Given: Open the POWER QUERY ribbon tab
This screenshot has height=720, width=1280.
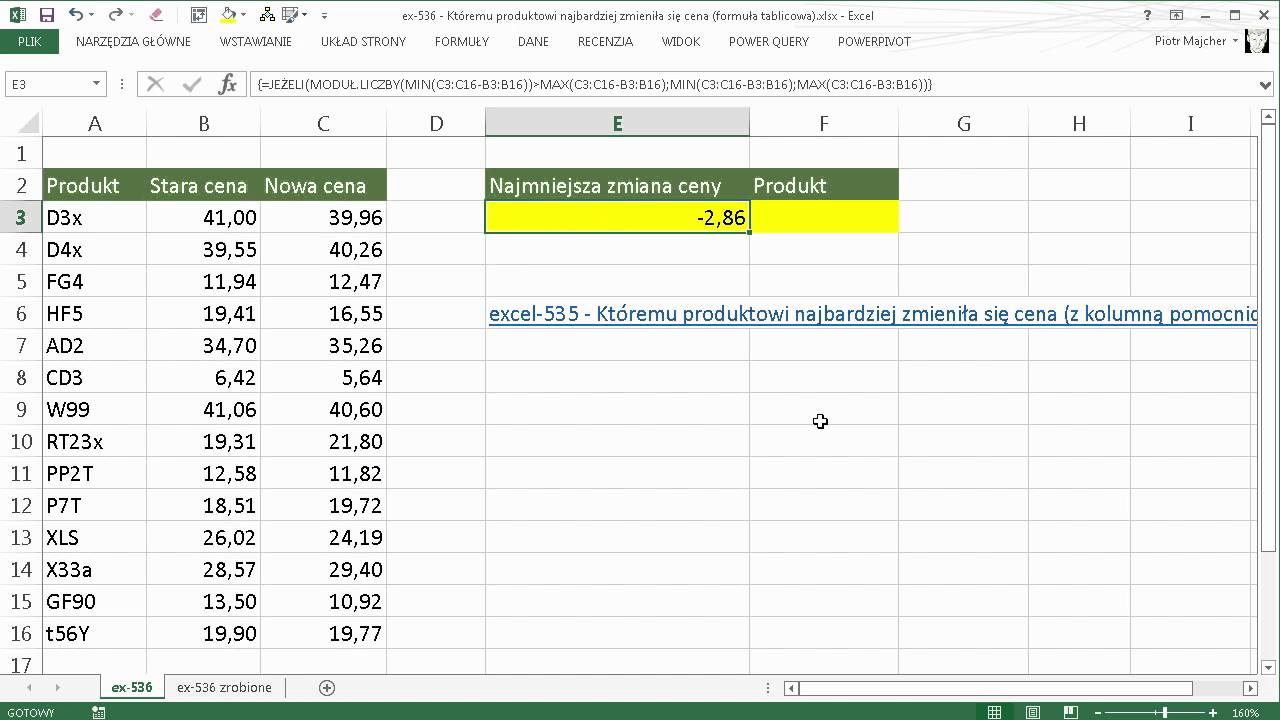Looking at the screenshot, I should [x=769, y=42].
